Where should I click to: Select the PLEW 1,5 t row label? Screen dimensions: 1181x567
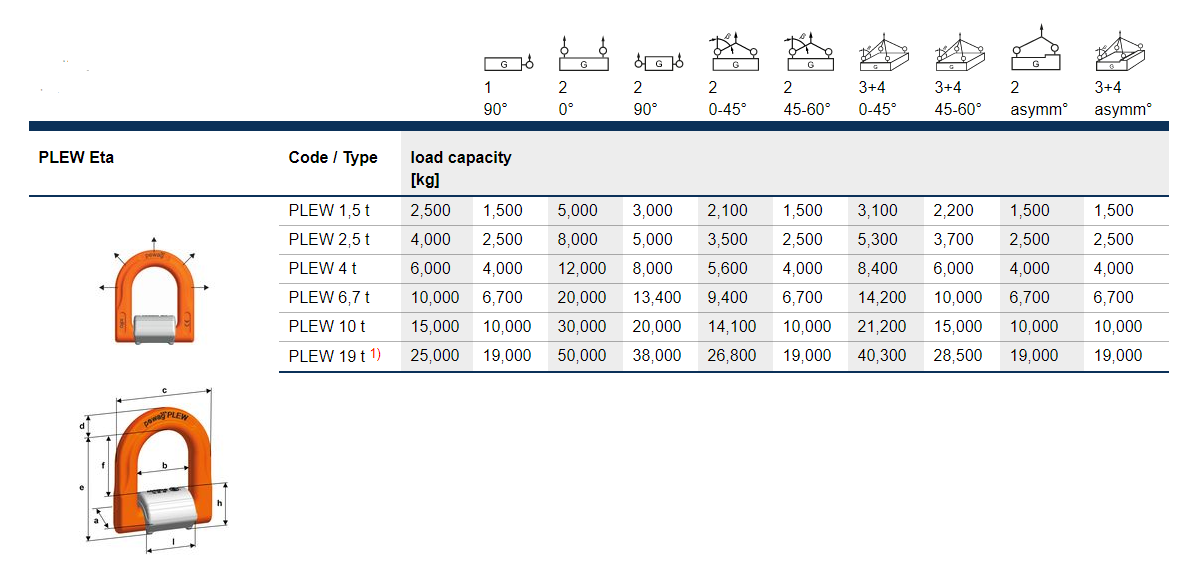click(x=328, y=211)
